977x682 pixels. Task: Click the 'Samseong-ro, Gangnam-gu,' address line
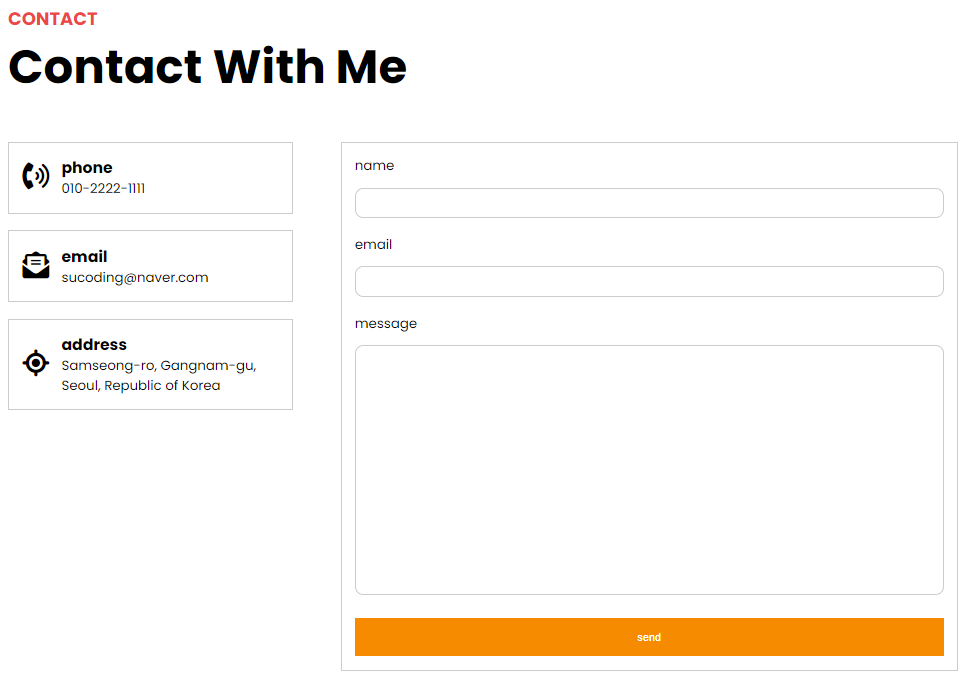(x=159, y=366)
